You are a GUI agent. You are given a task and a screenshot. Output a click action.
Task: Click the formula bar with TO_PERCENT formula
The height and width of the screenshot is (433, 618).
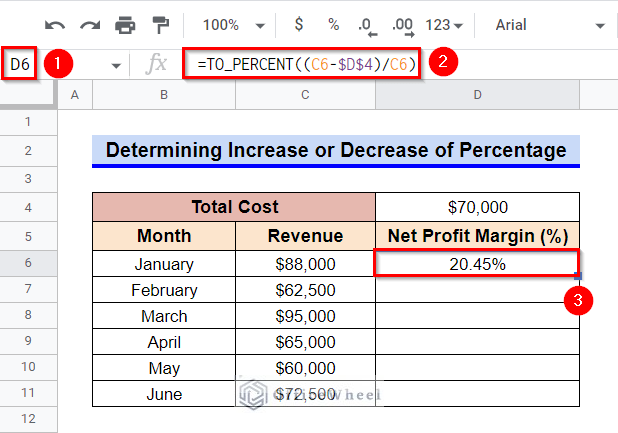302,64
